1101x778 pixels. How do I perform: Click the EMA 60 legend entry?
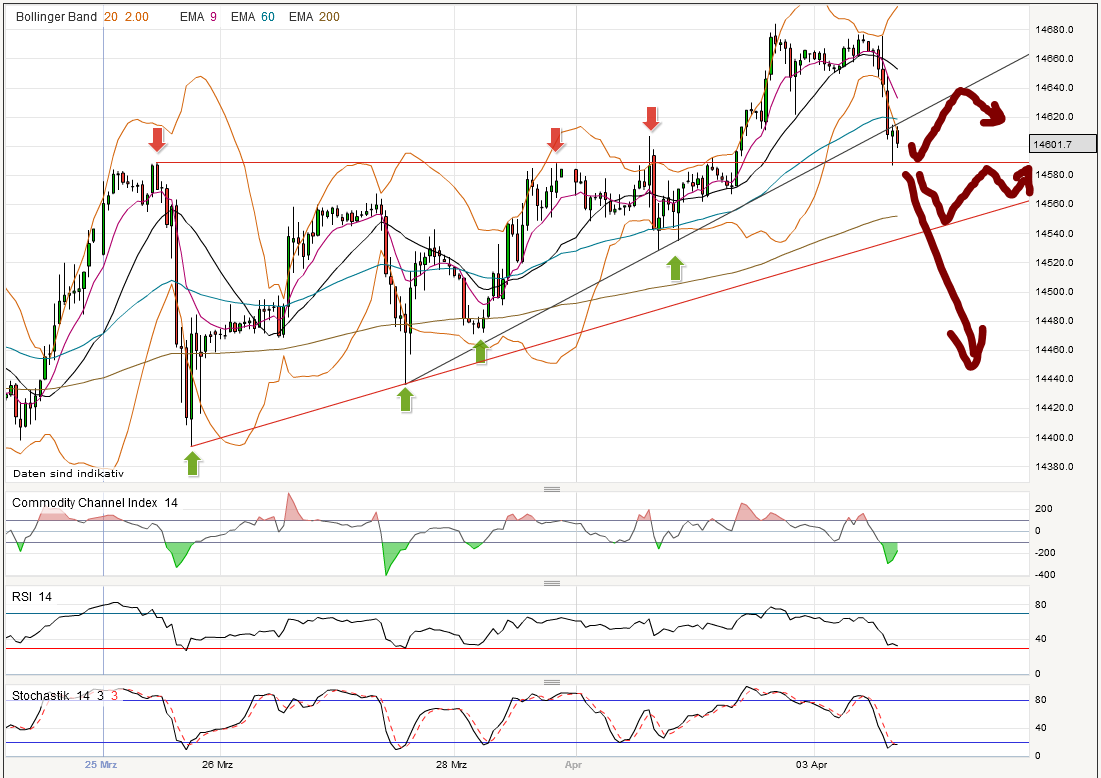point(253,17)
